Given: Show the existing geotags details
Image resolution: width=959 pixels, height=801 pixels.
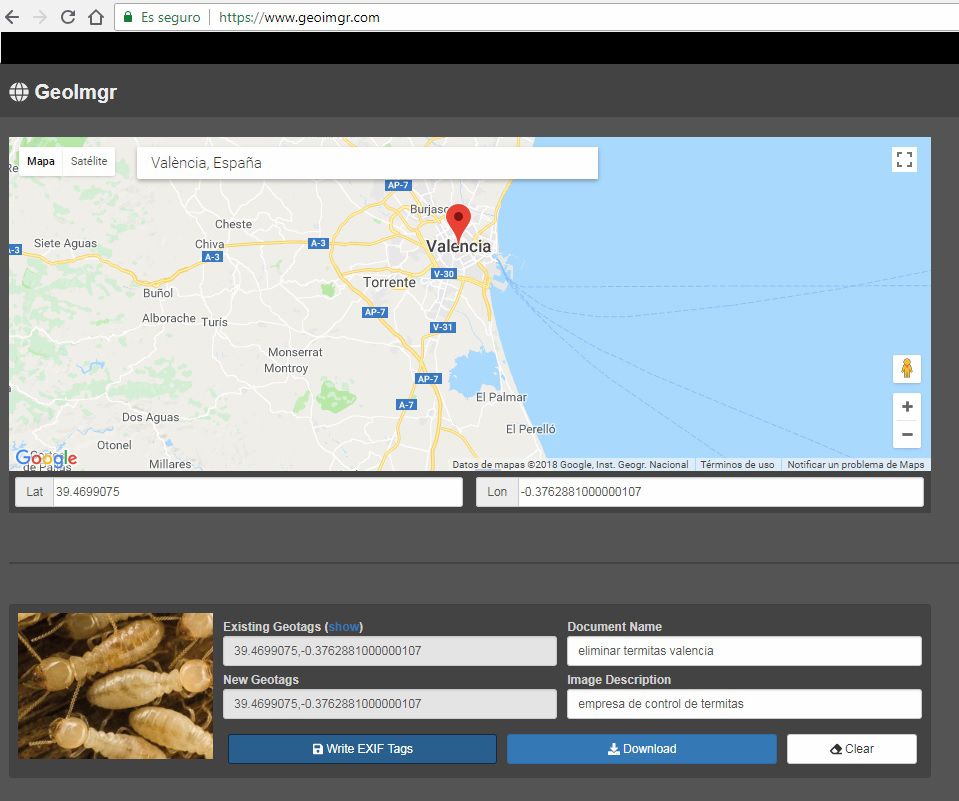Looking at the screenshot, I should pos(344,626).
